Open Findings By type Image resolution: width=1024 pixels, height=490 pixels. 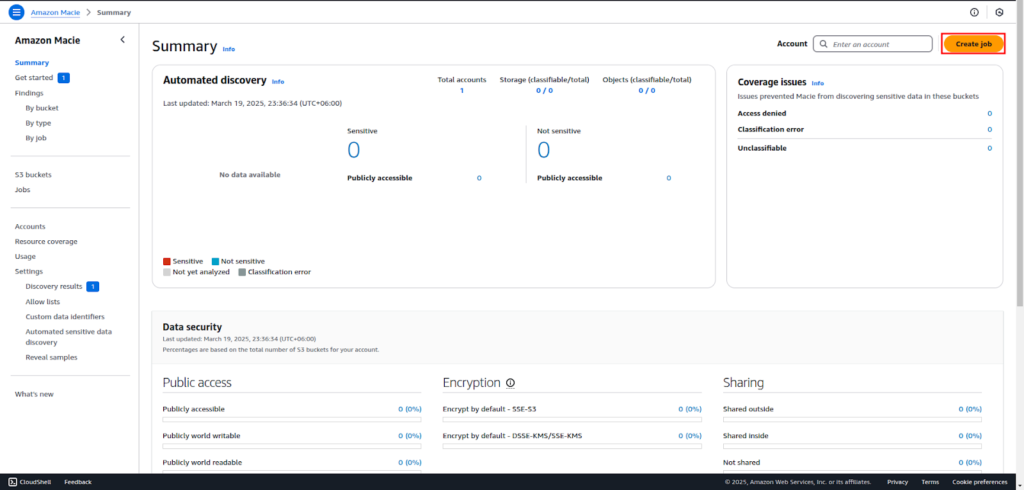coord(38,123)
